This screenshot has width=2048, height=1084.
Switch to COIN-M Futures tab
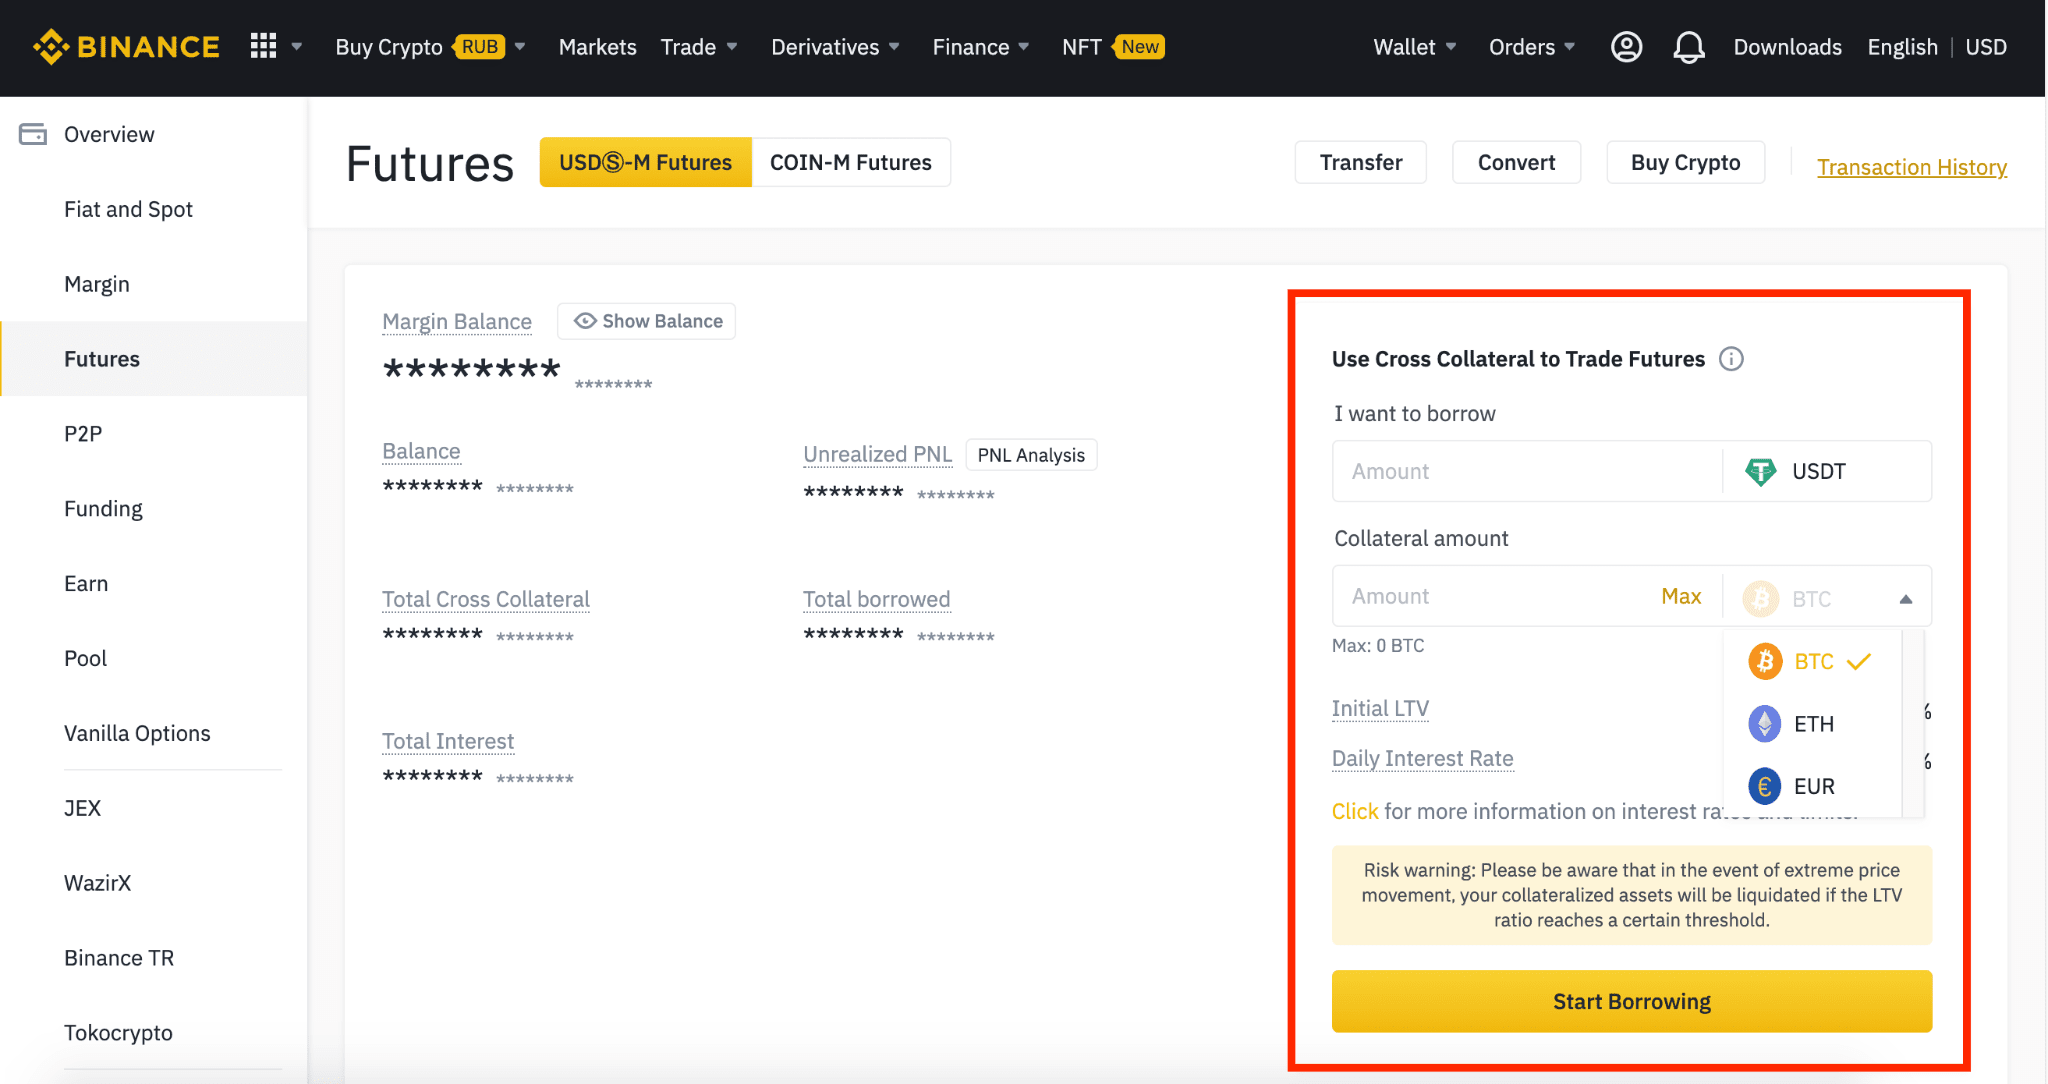tap(850, 162)
